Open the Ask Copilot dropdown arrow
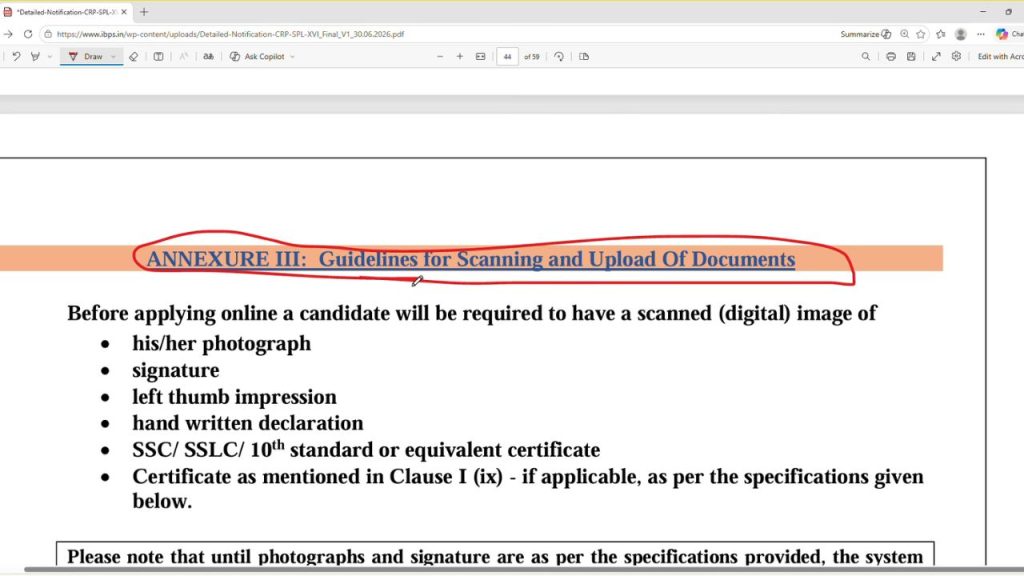 (292, 57)
